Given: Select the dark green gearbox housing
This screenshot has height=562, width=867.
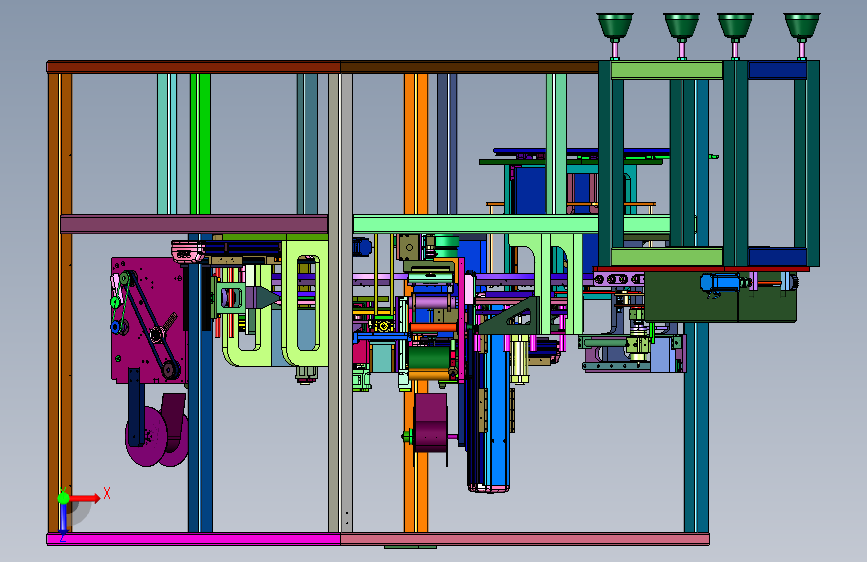Looking at the screenshot, I should 720,296.
